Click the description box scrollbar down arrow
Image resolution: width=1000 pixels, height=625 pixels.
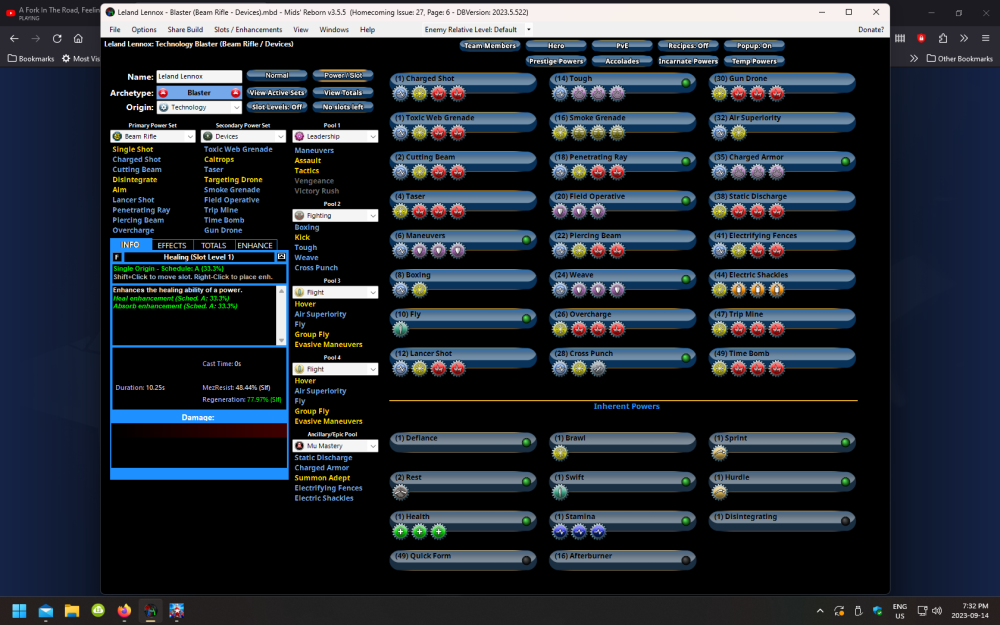281,341
